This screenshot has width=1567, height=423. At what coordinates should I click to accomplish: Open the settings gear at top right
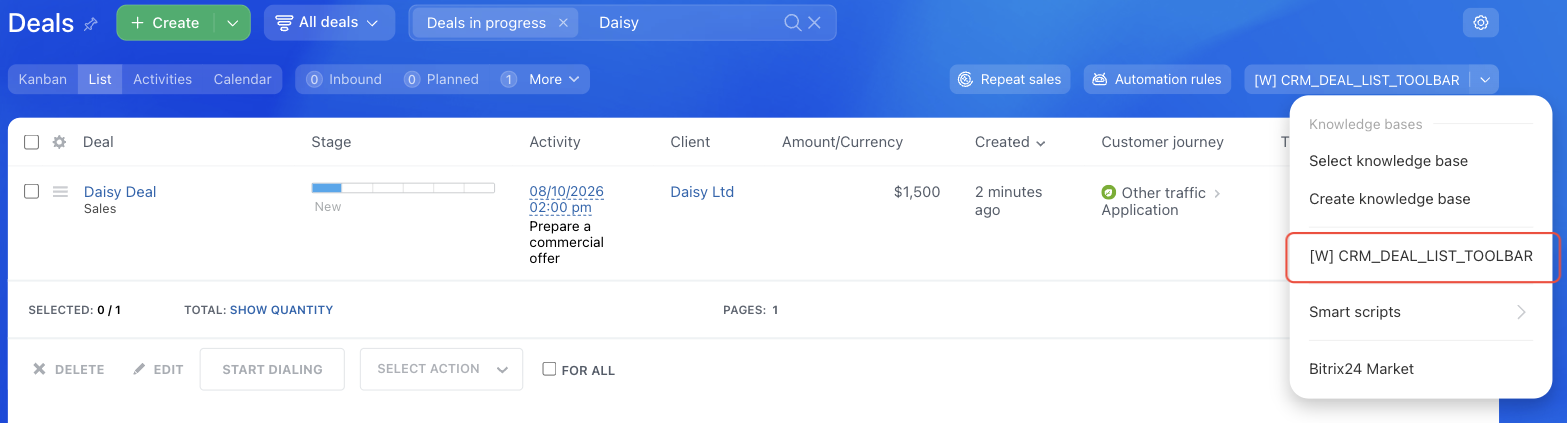1481,22
